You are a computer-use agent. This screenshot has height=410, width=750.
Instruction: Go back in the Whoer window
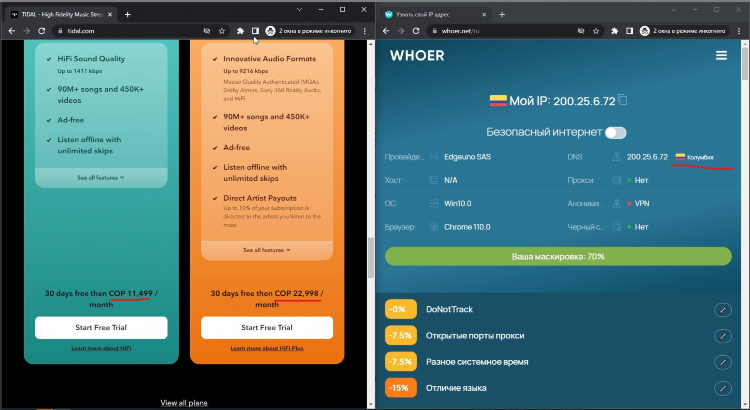point(386,31)
